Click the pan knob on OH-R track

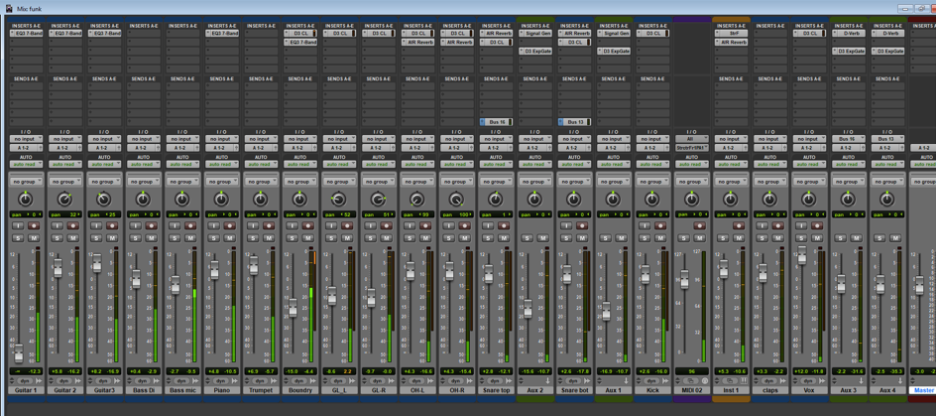click(455, 199)
